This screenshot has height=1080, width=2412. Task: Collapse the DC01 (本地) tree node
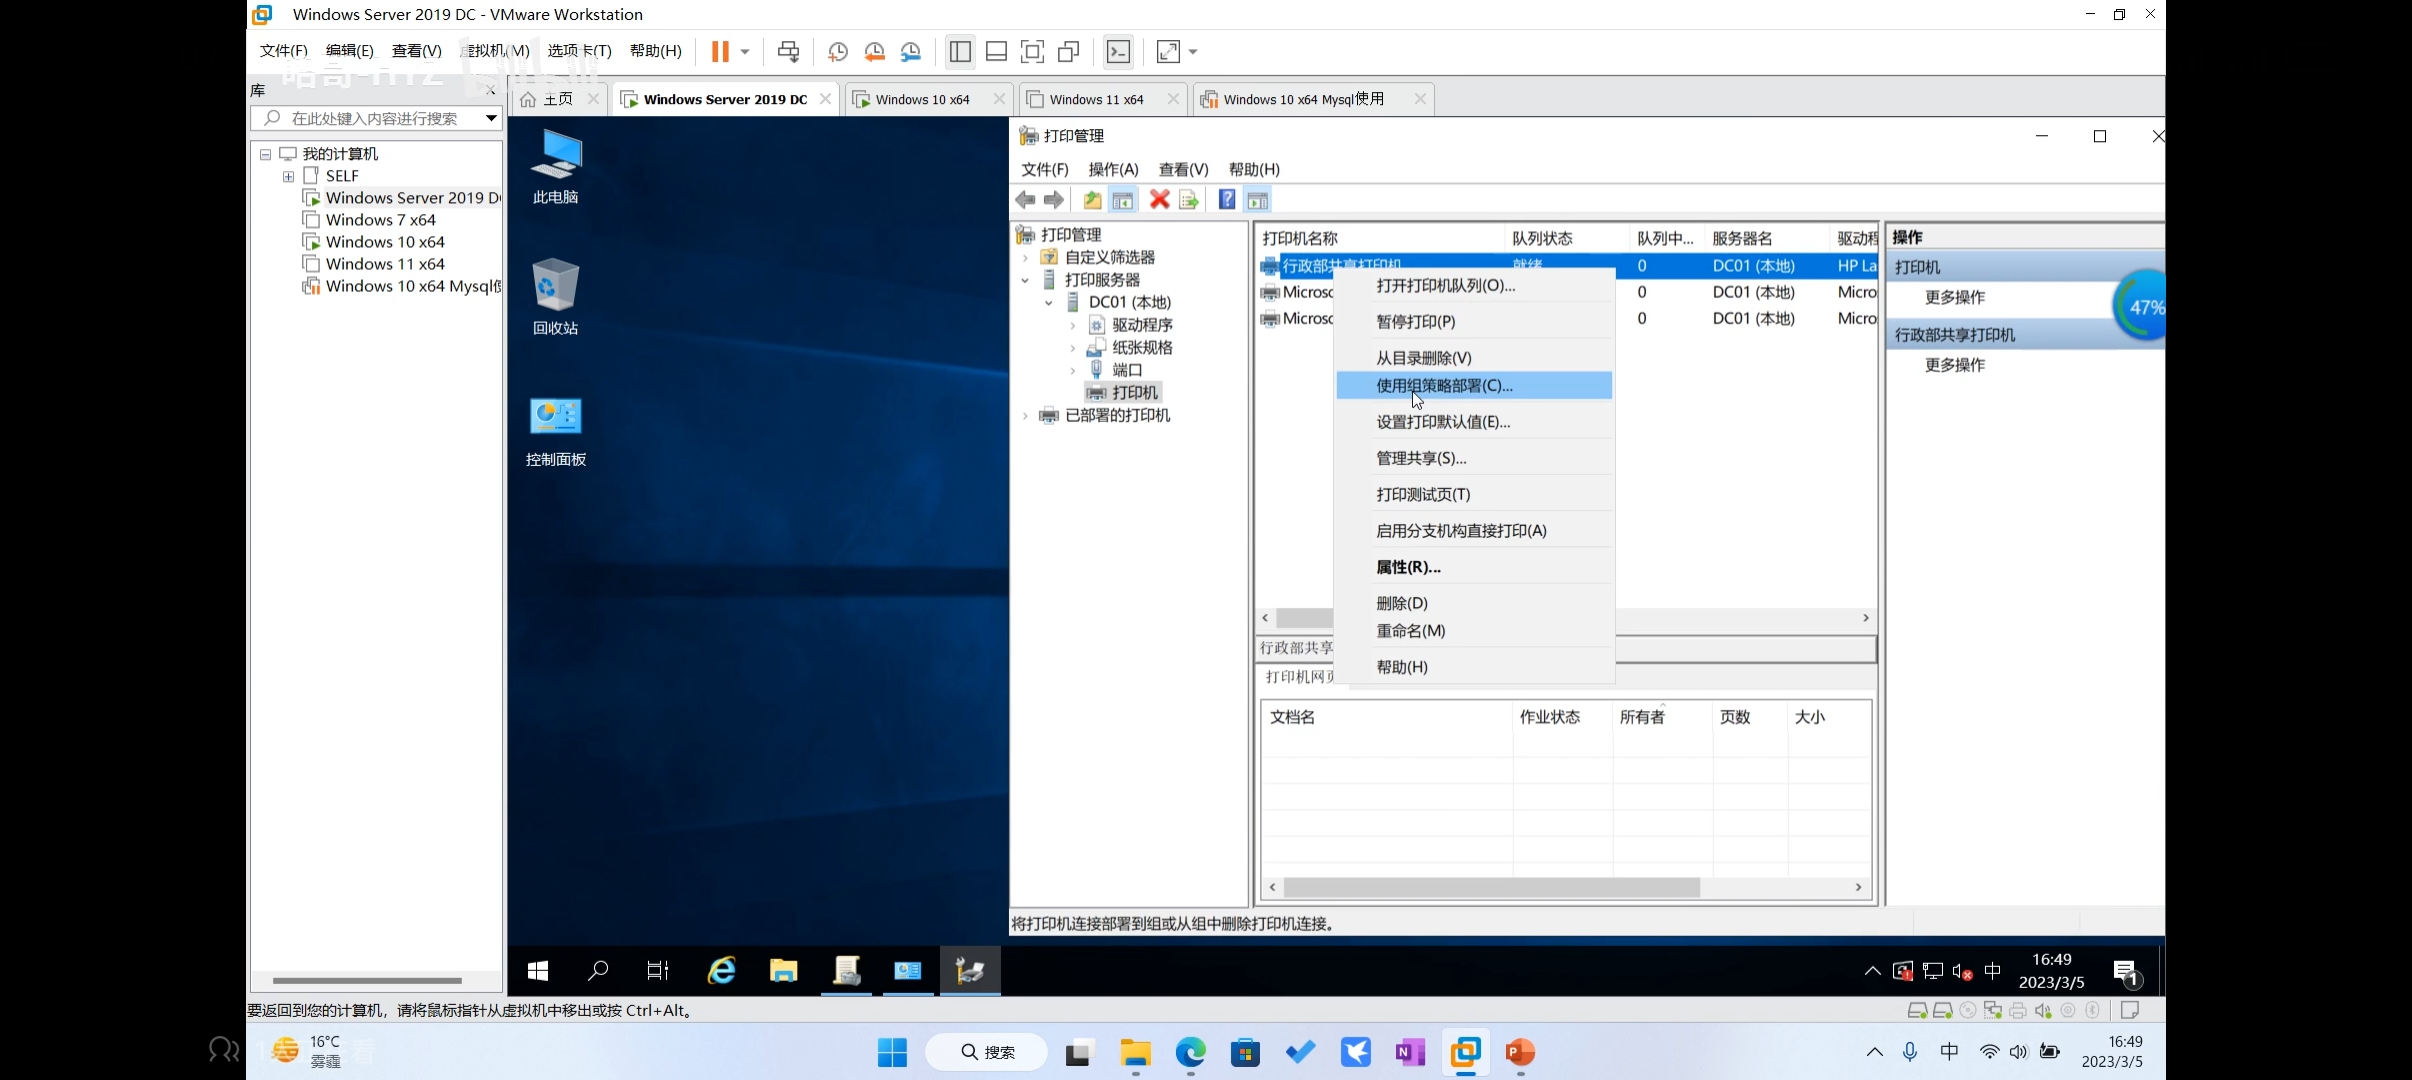click(1049, 303)
